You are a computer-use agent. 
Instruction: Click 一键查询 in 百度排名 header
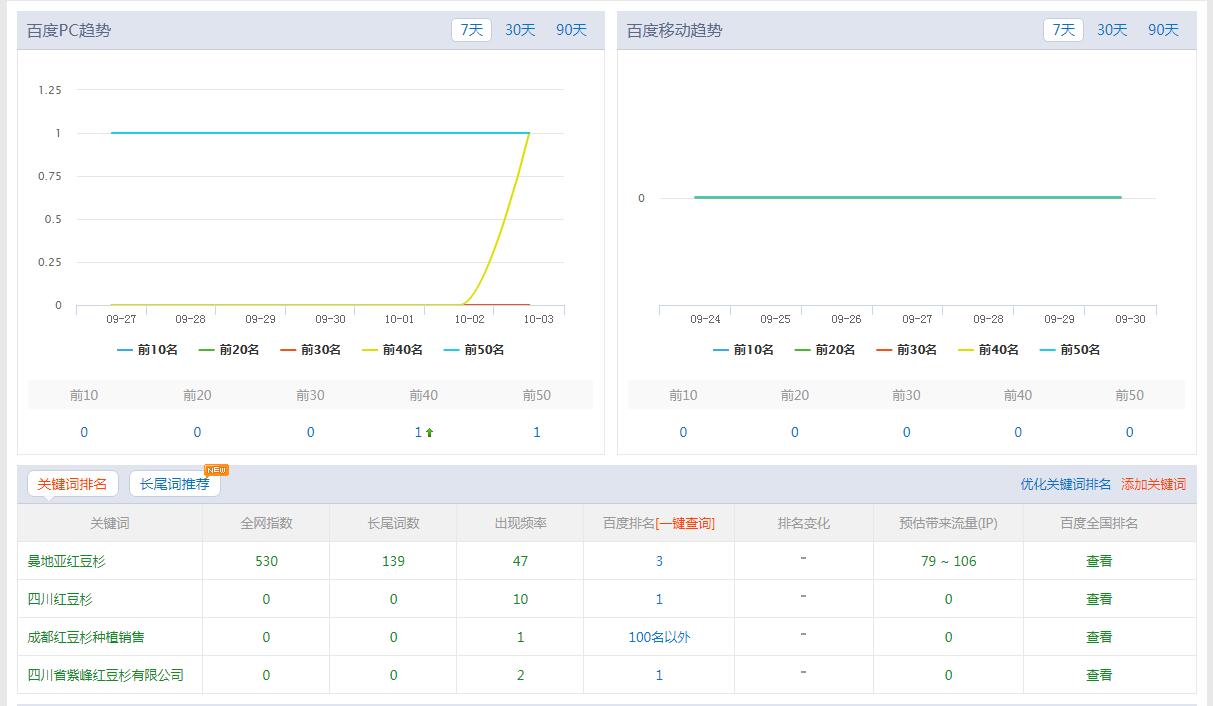coord(685,523)
